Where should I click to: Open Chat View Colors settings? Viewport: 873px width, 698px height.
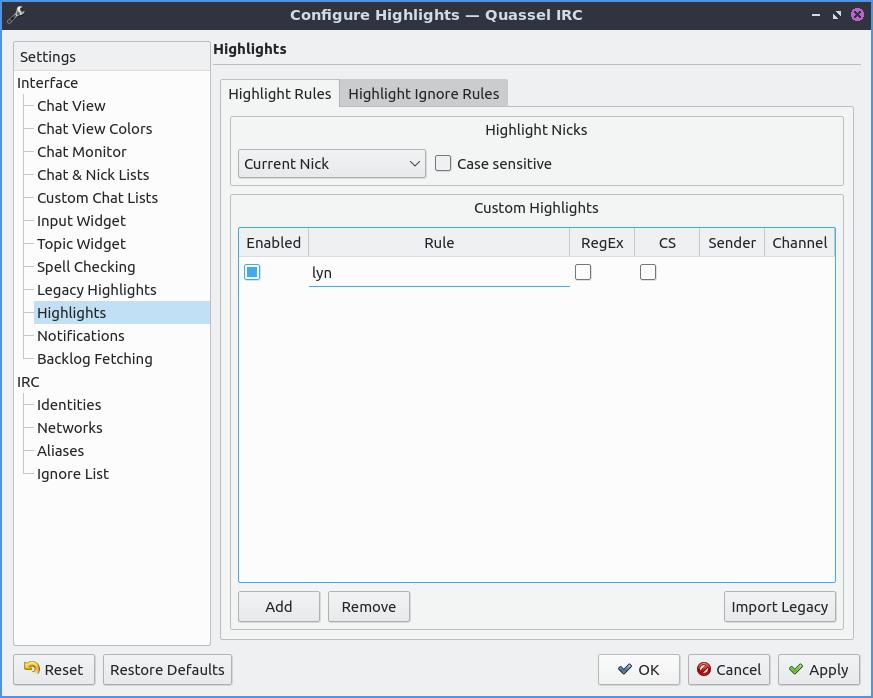tap(95, 129)
